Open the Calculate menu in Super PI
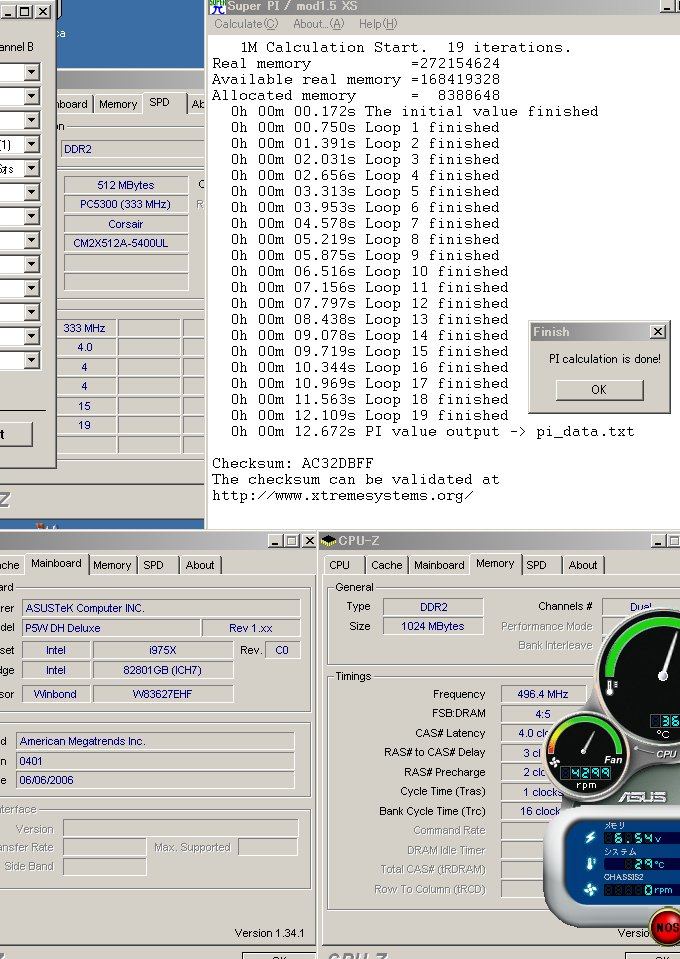Screen dimensions: 680x959 (x=246, y=24)
